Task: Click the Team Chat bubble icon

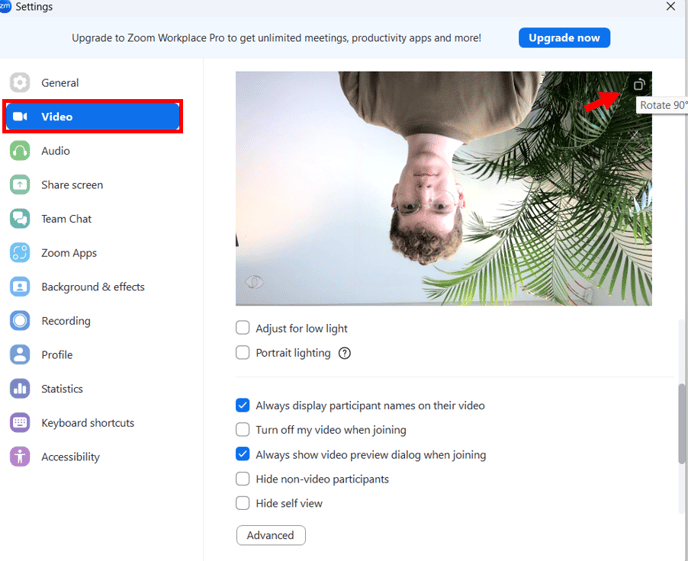Action: (x=20, y=219)
